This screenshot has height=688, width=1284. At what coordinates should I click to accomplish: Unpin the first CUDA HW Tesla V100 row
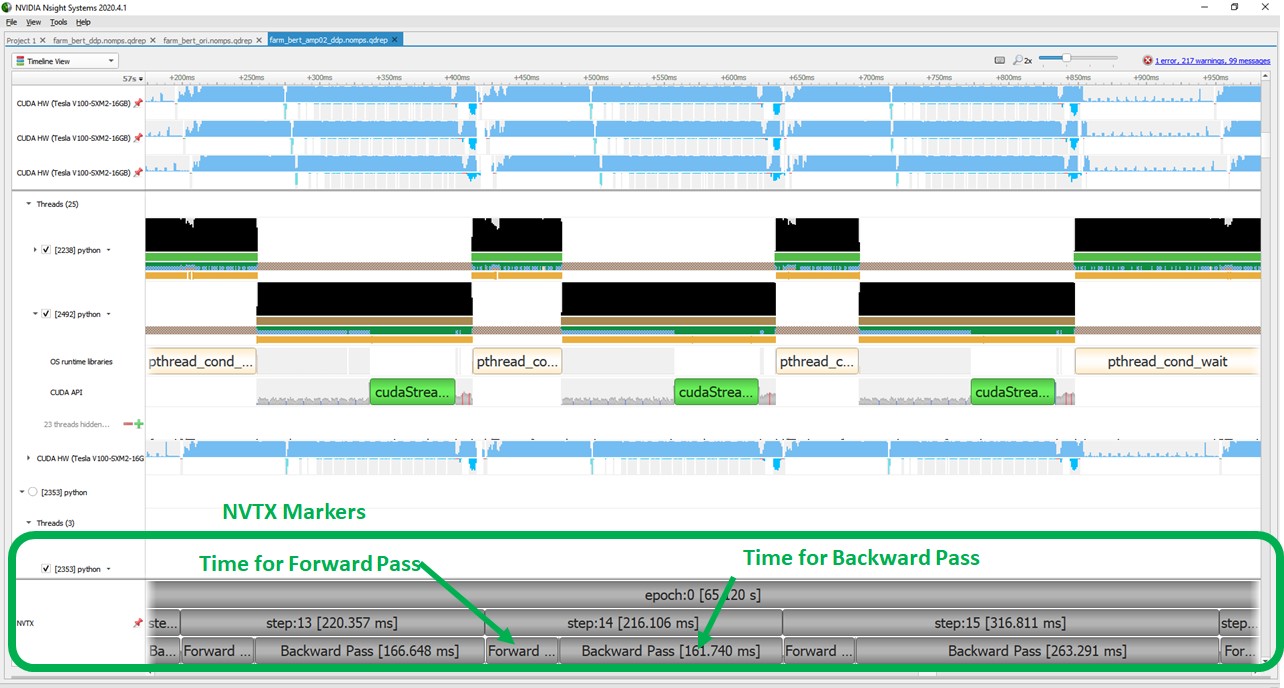138,102
